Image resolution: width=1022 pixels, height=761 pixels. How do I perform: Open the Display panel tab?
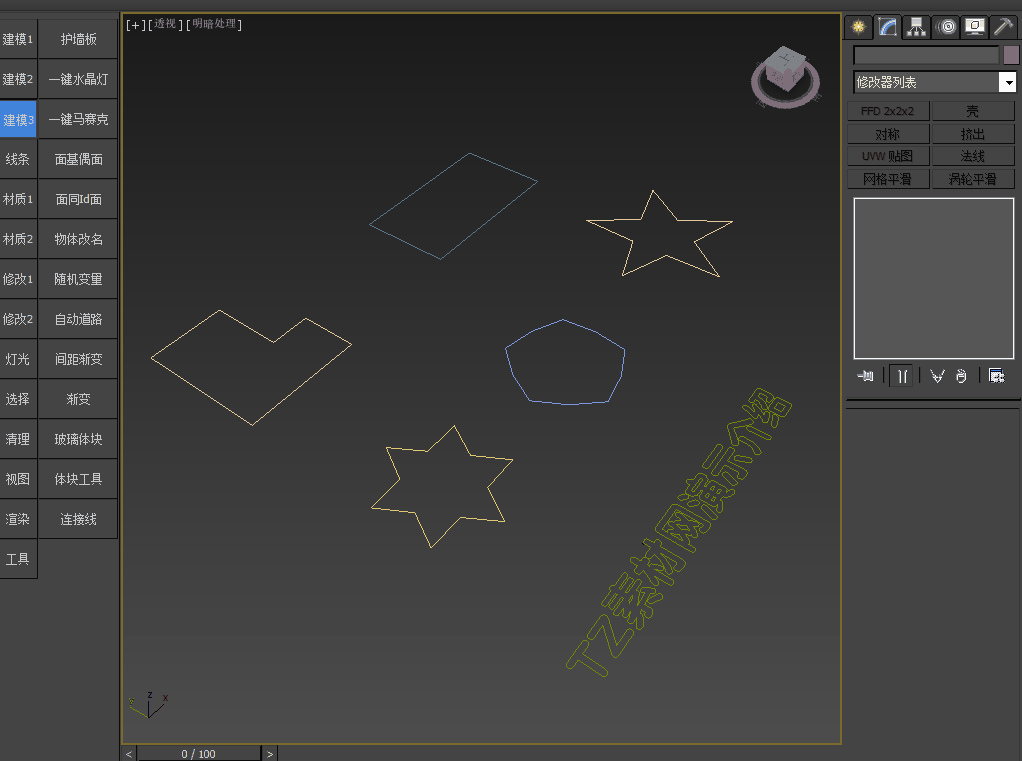975,27
